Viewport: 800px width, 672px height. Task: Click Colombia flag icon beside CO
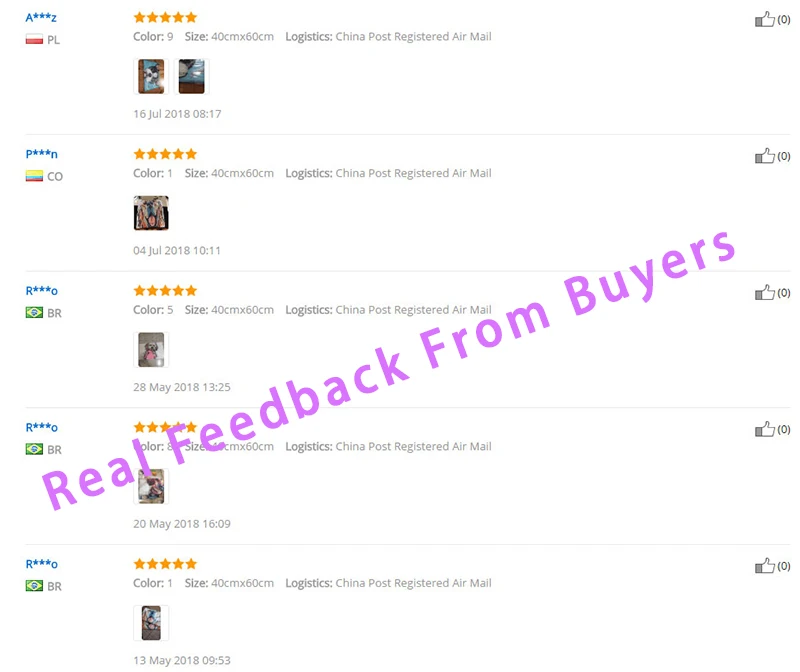pyautogui.click(x=34, y=176)
